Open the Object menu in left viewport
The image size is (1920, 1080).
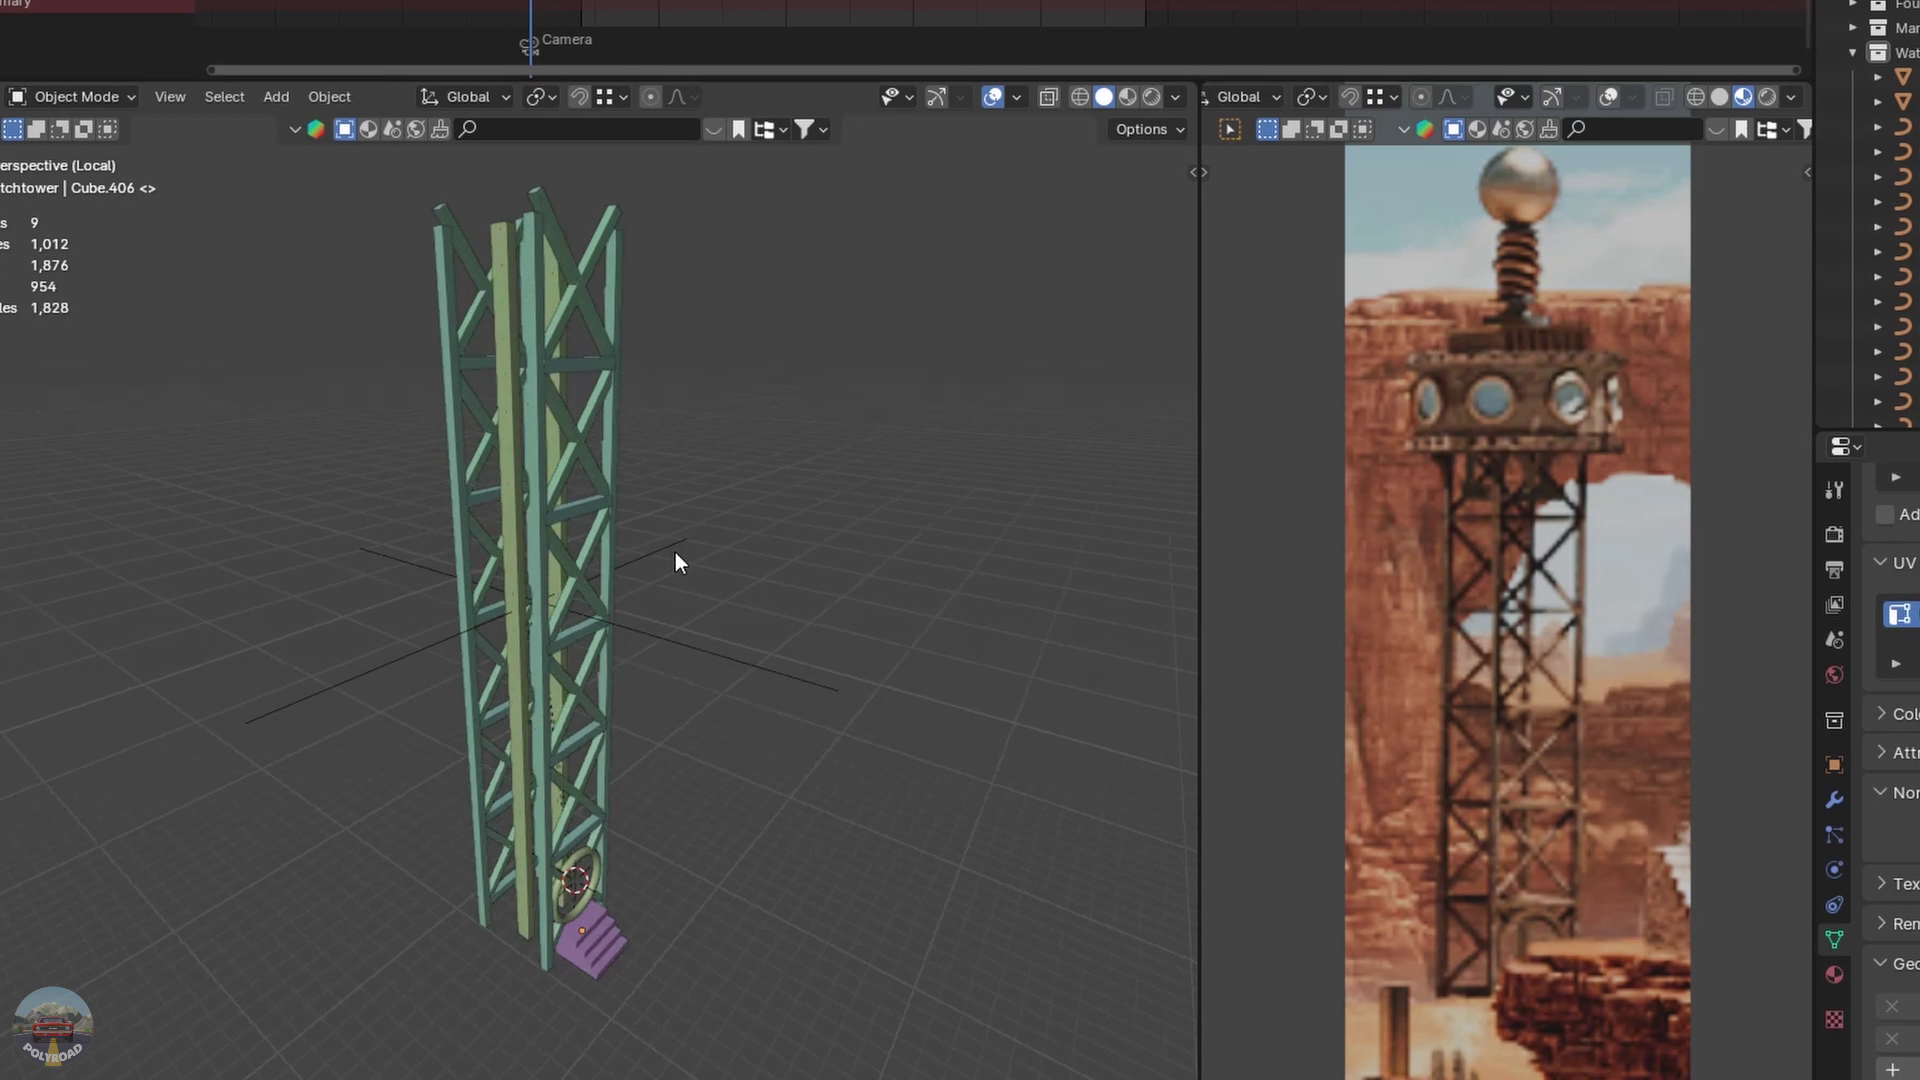click(x=329, y=97)
